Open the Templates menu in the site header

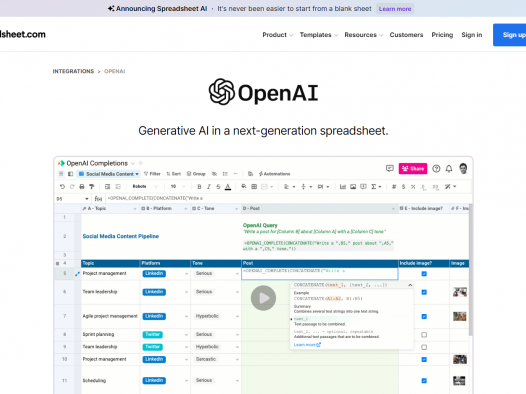(319, 35)
